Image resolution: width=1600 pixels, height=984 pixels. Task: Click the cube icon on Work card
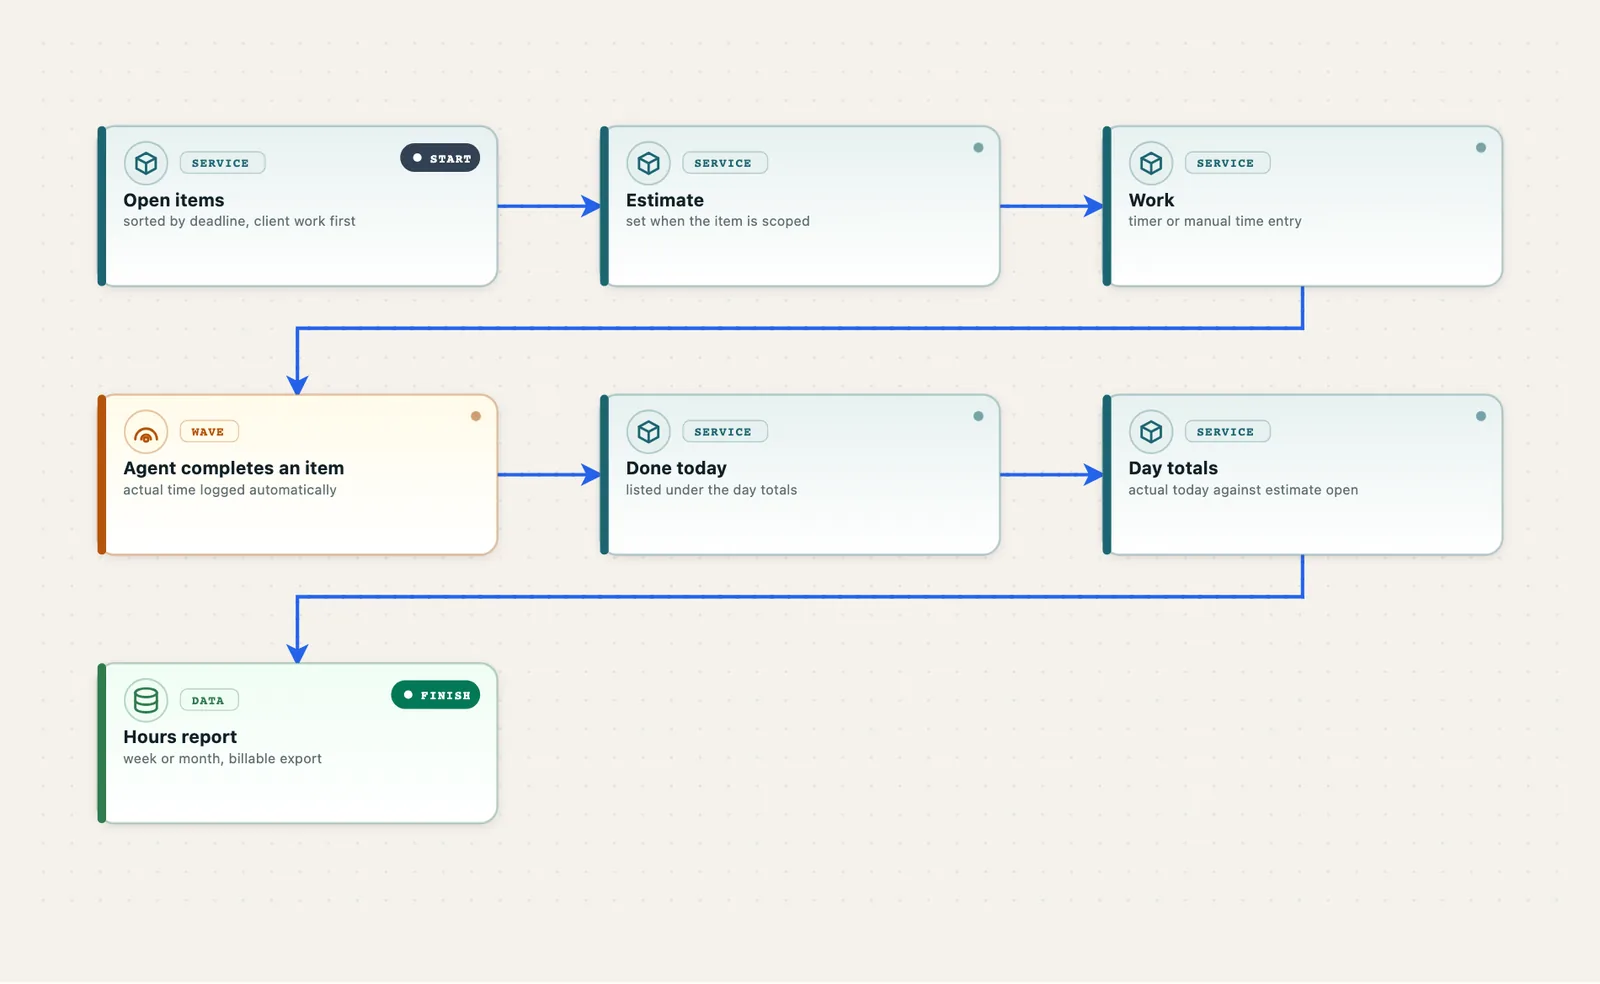[x=1151, y=163]
